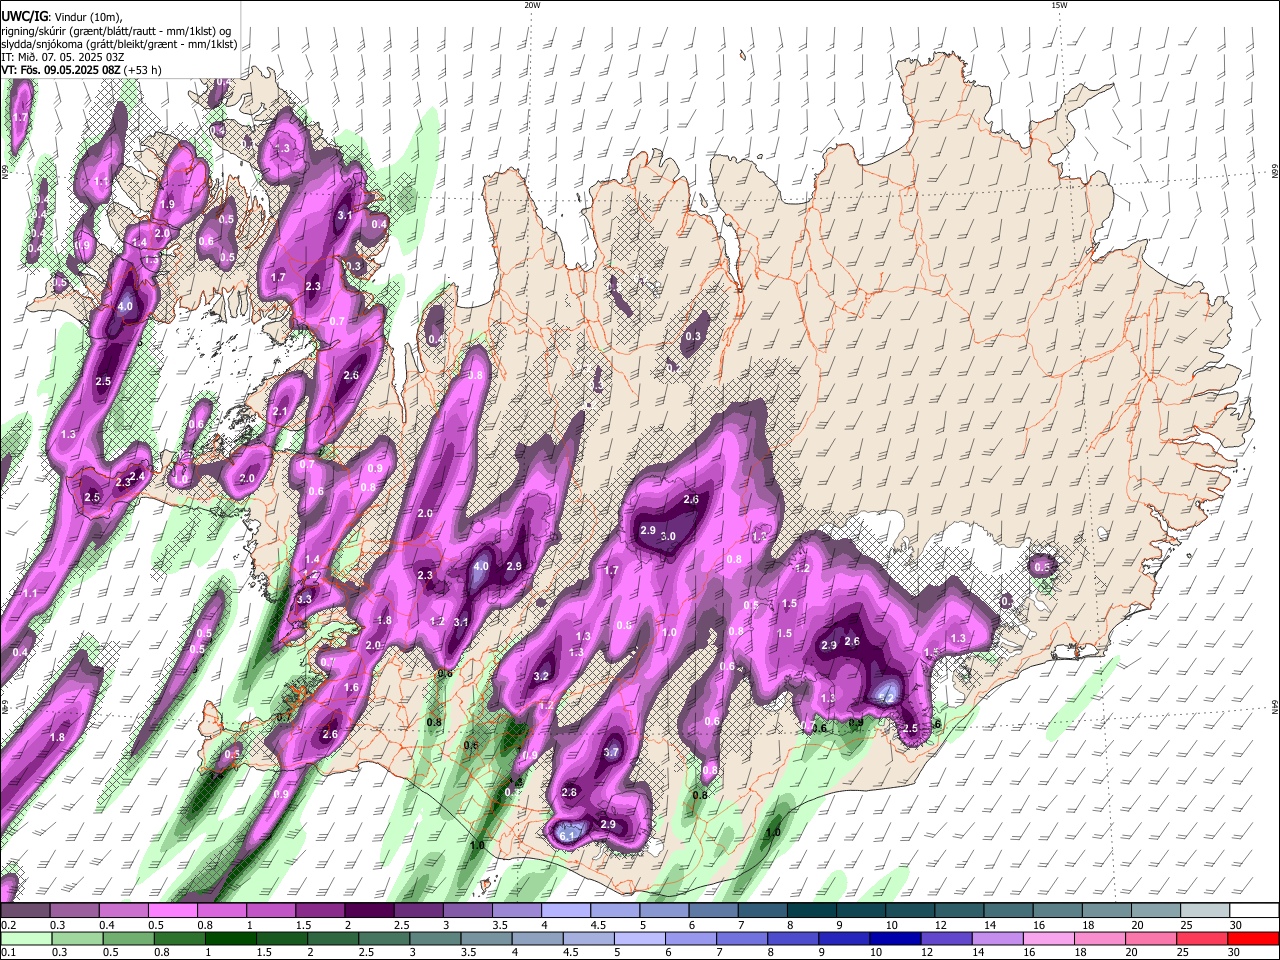Select the "rigning/skúrir" legend description line

pyautogui.click(x=116, y=31)
